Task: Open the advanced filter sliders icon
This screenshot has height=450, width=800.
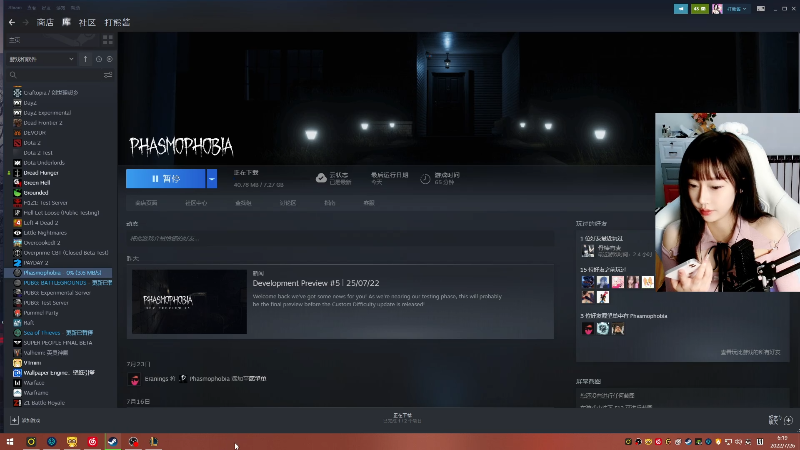Action: coord(108,75)
